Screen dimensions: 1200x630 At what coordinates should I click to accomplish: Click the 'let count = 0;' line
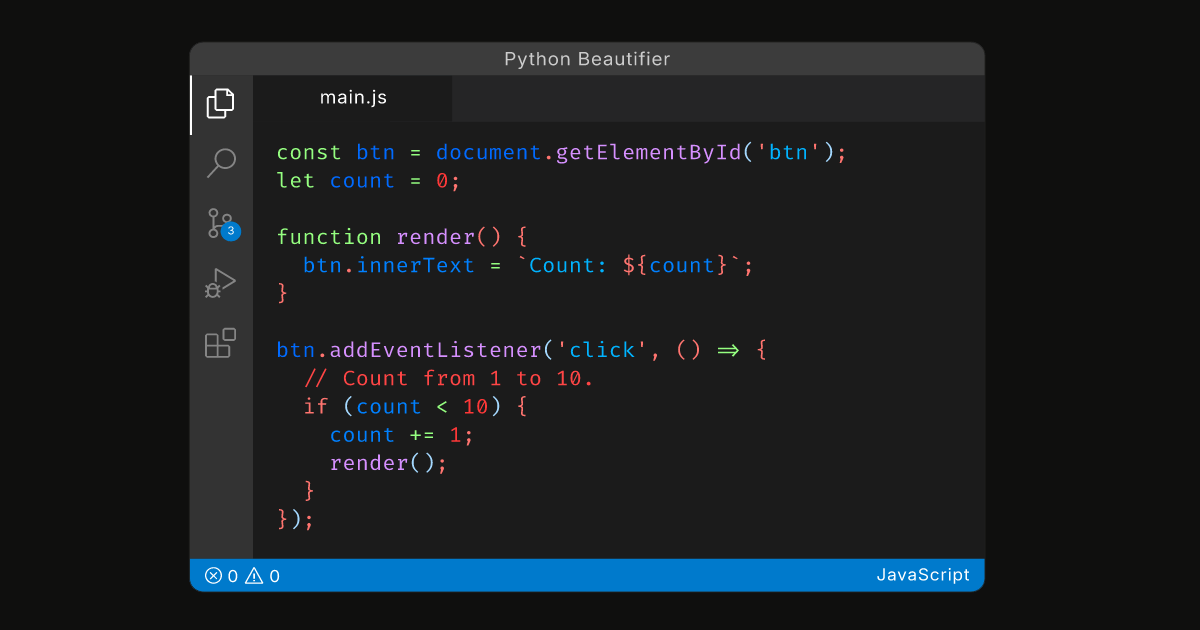point(368,181)
